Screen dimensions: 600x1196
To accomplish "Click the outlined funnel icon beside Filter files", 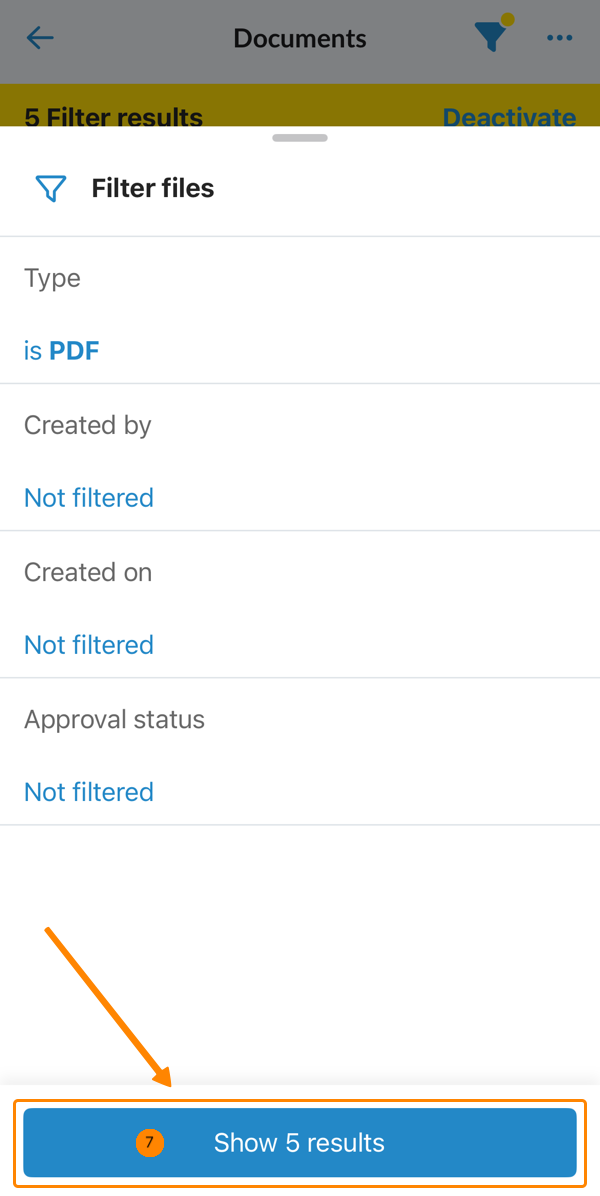I will tap(50, 189).
